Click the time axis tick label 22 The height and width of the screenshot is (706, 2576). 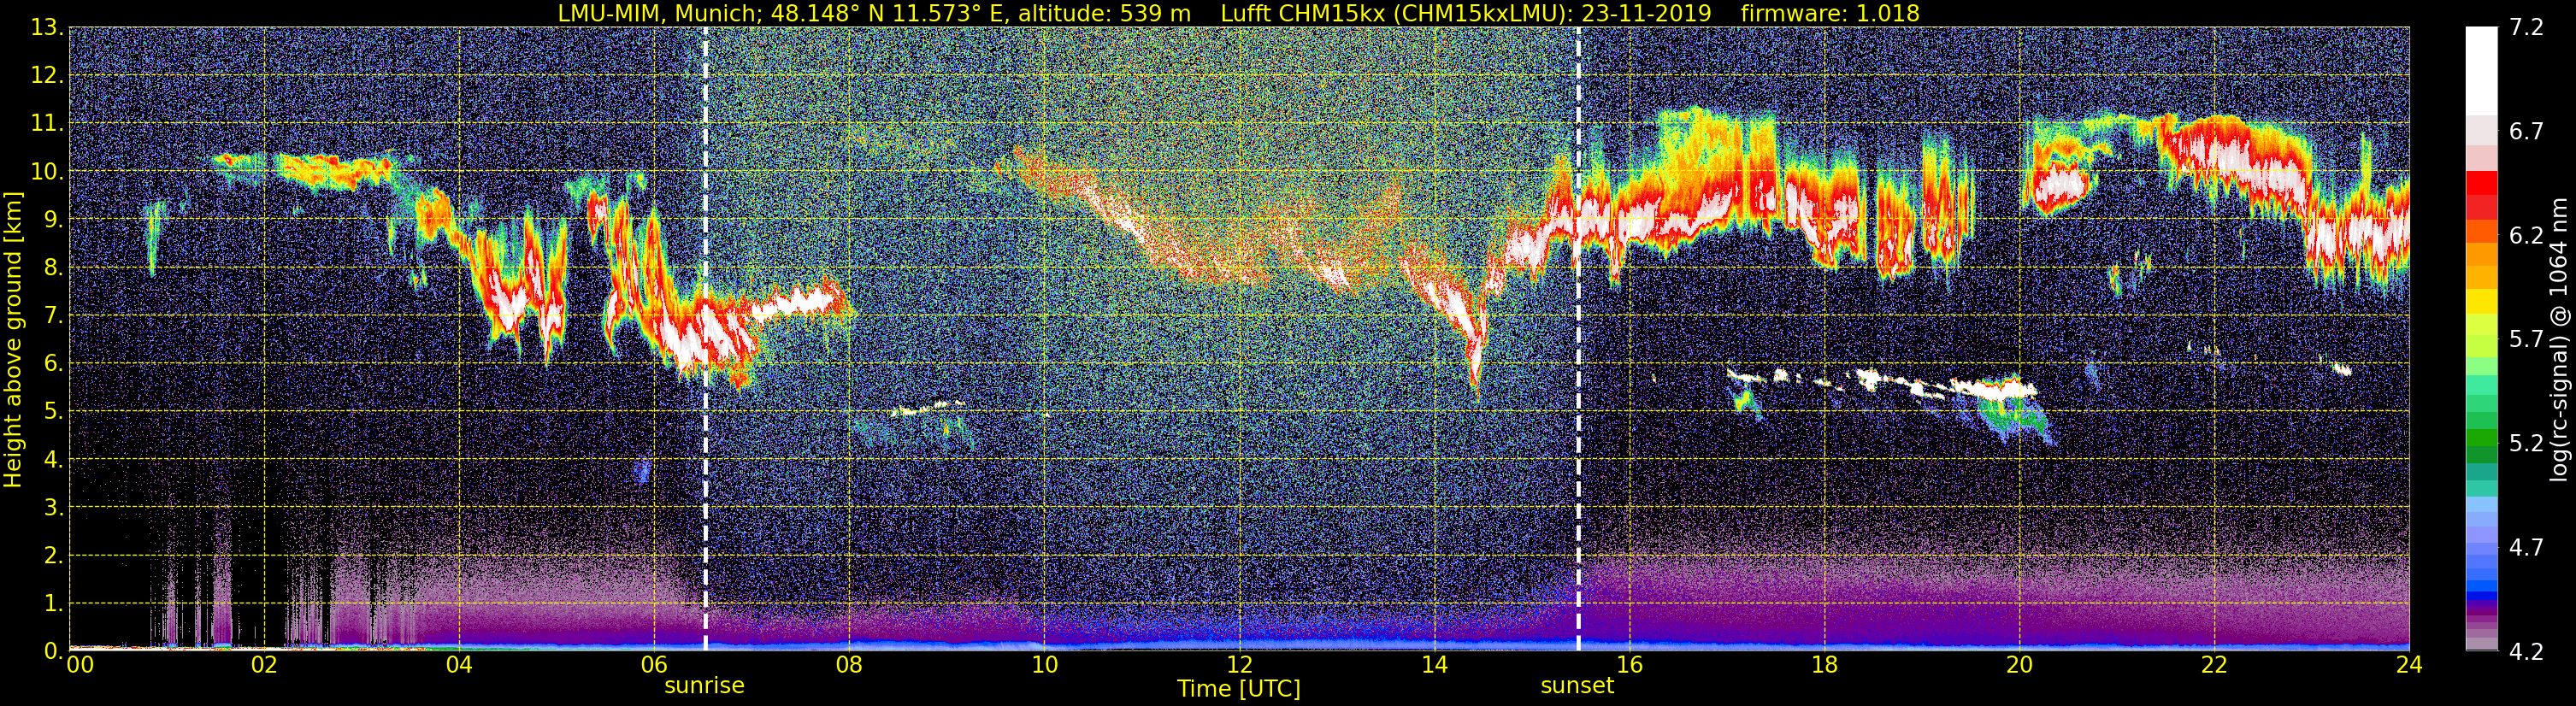(2214, 665)
